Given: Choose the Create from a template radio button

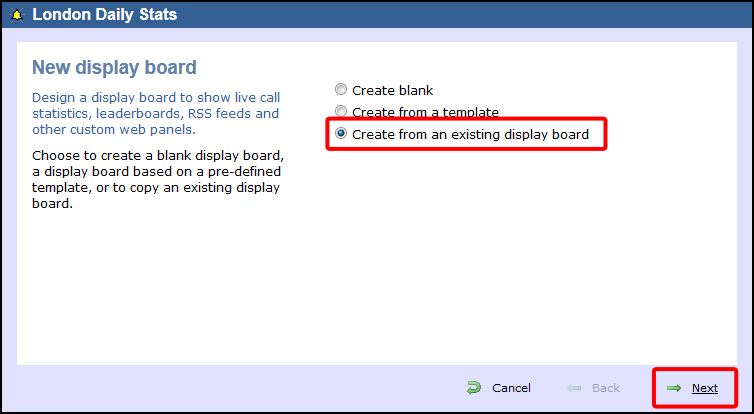Looking at the screenshot, I should pos(341,112).
